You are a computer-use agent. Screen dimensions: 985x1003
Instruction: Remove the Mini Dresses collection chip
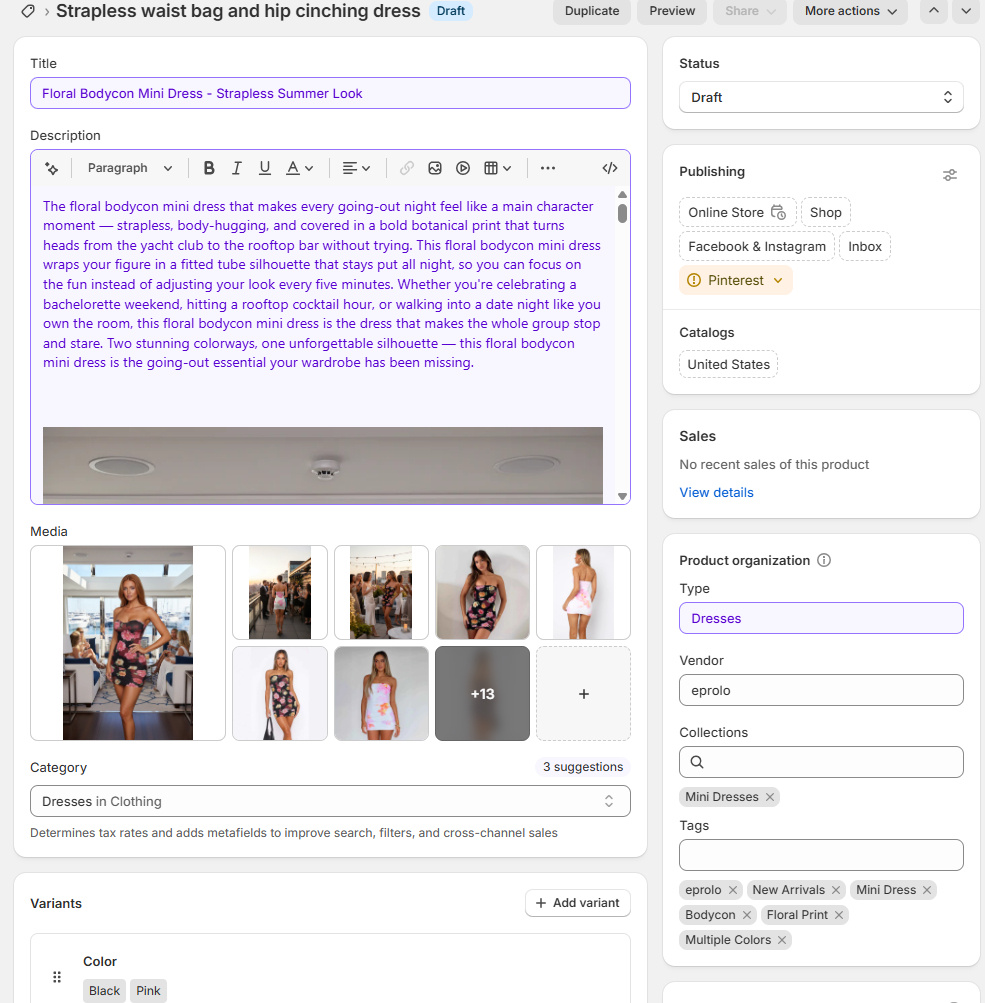click(x=770, y=797)
